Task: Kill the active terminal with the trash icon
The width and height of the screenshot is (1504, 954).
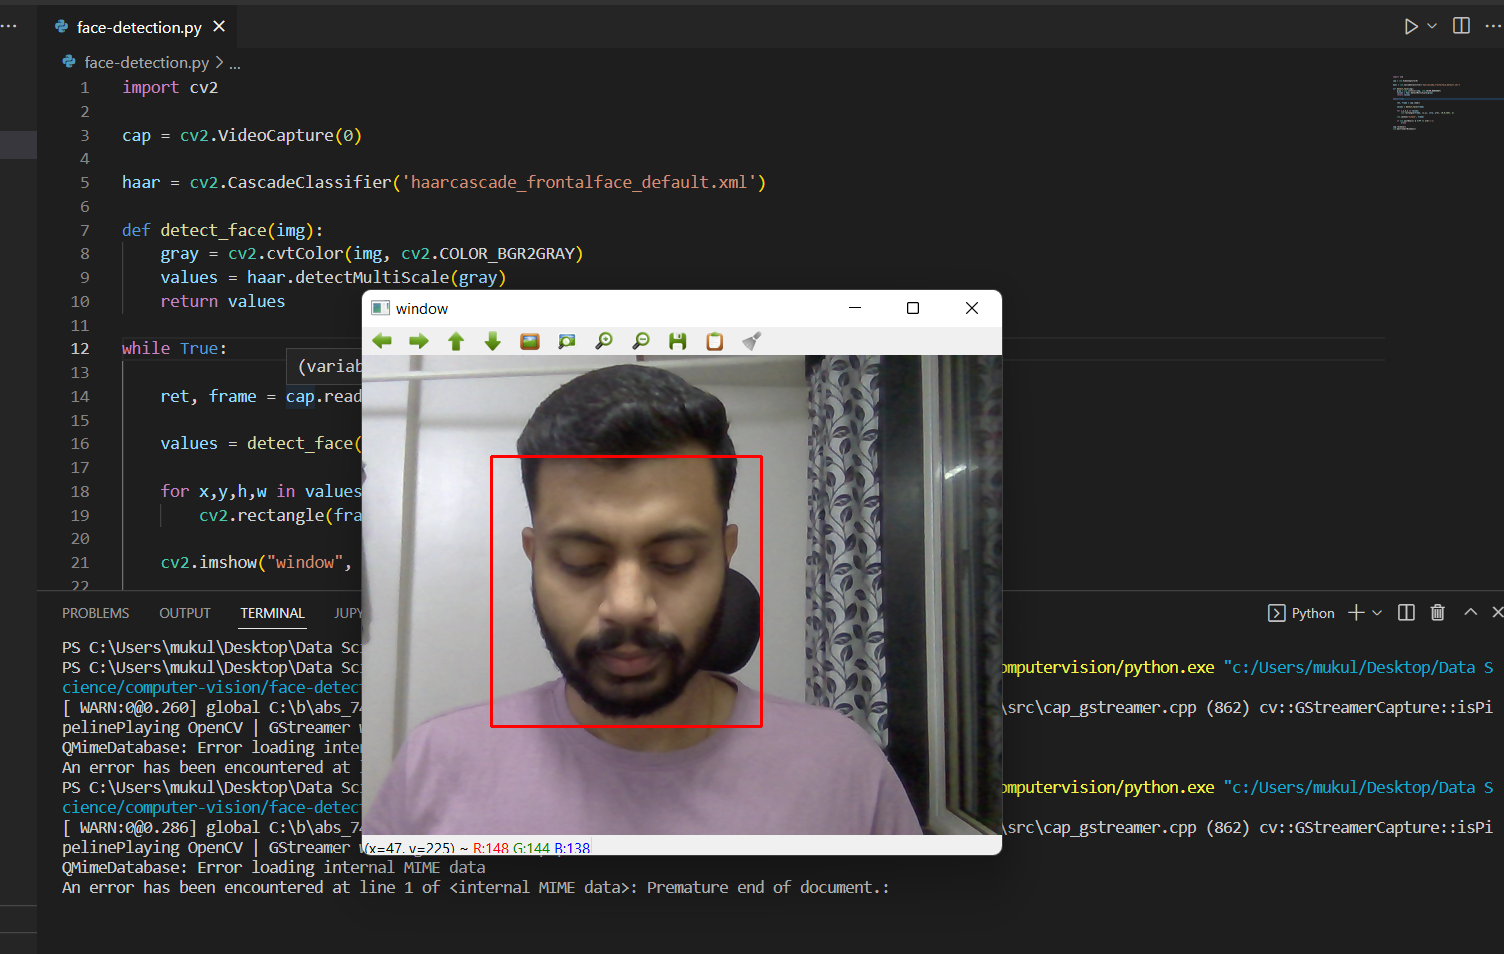Action: pos(1437,612)
